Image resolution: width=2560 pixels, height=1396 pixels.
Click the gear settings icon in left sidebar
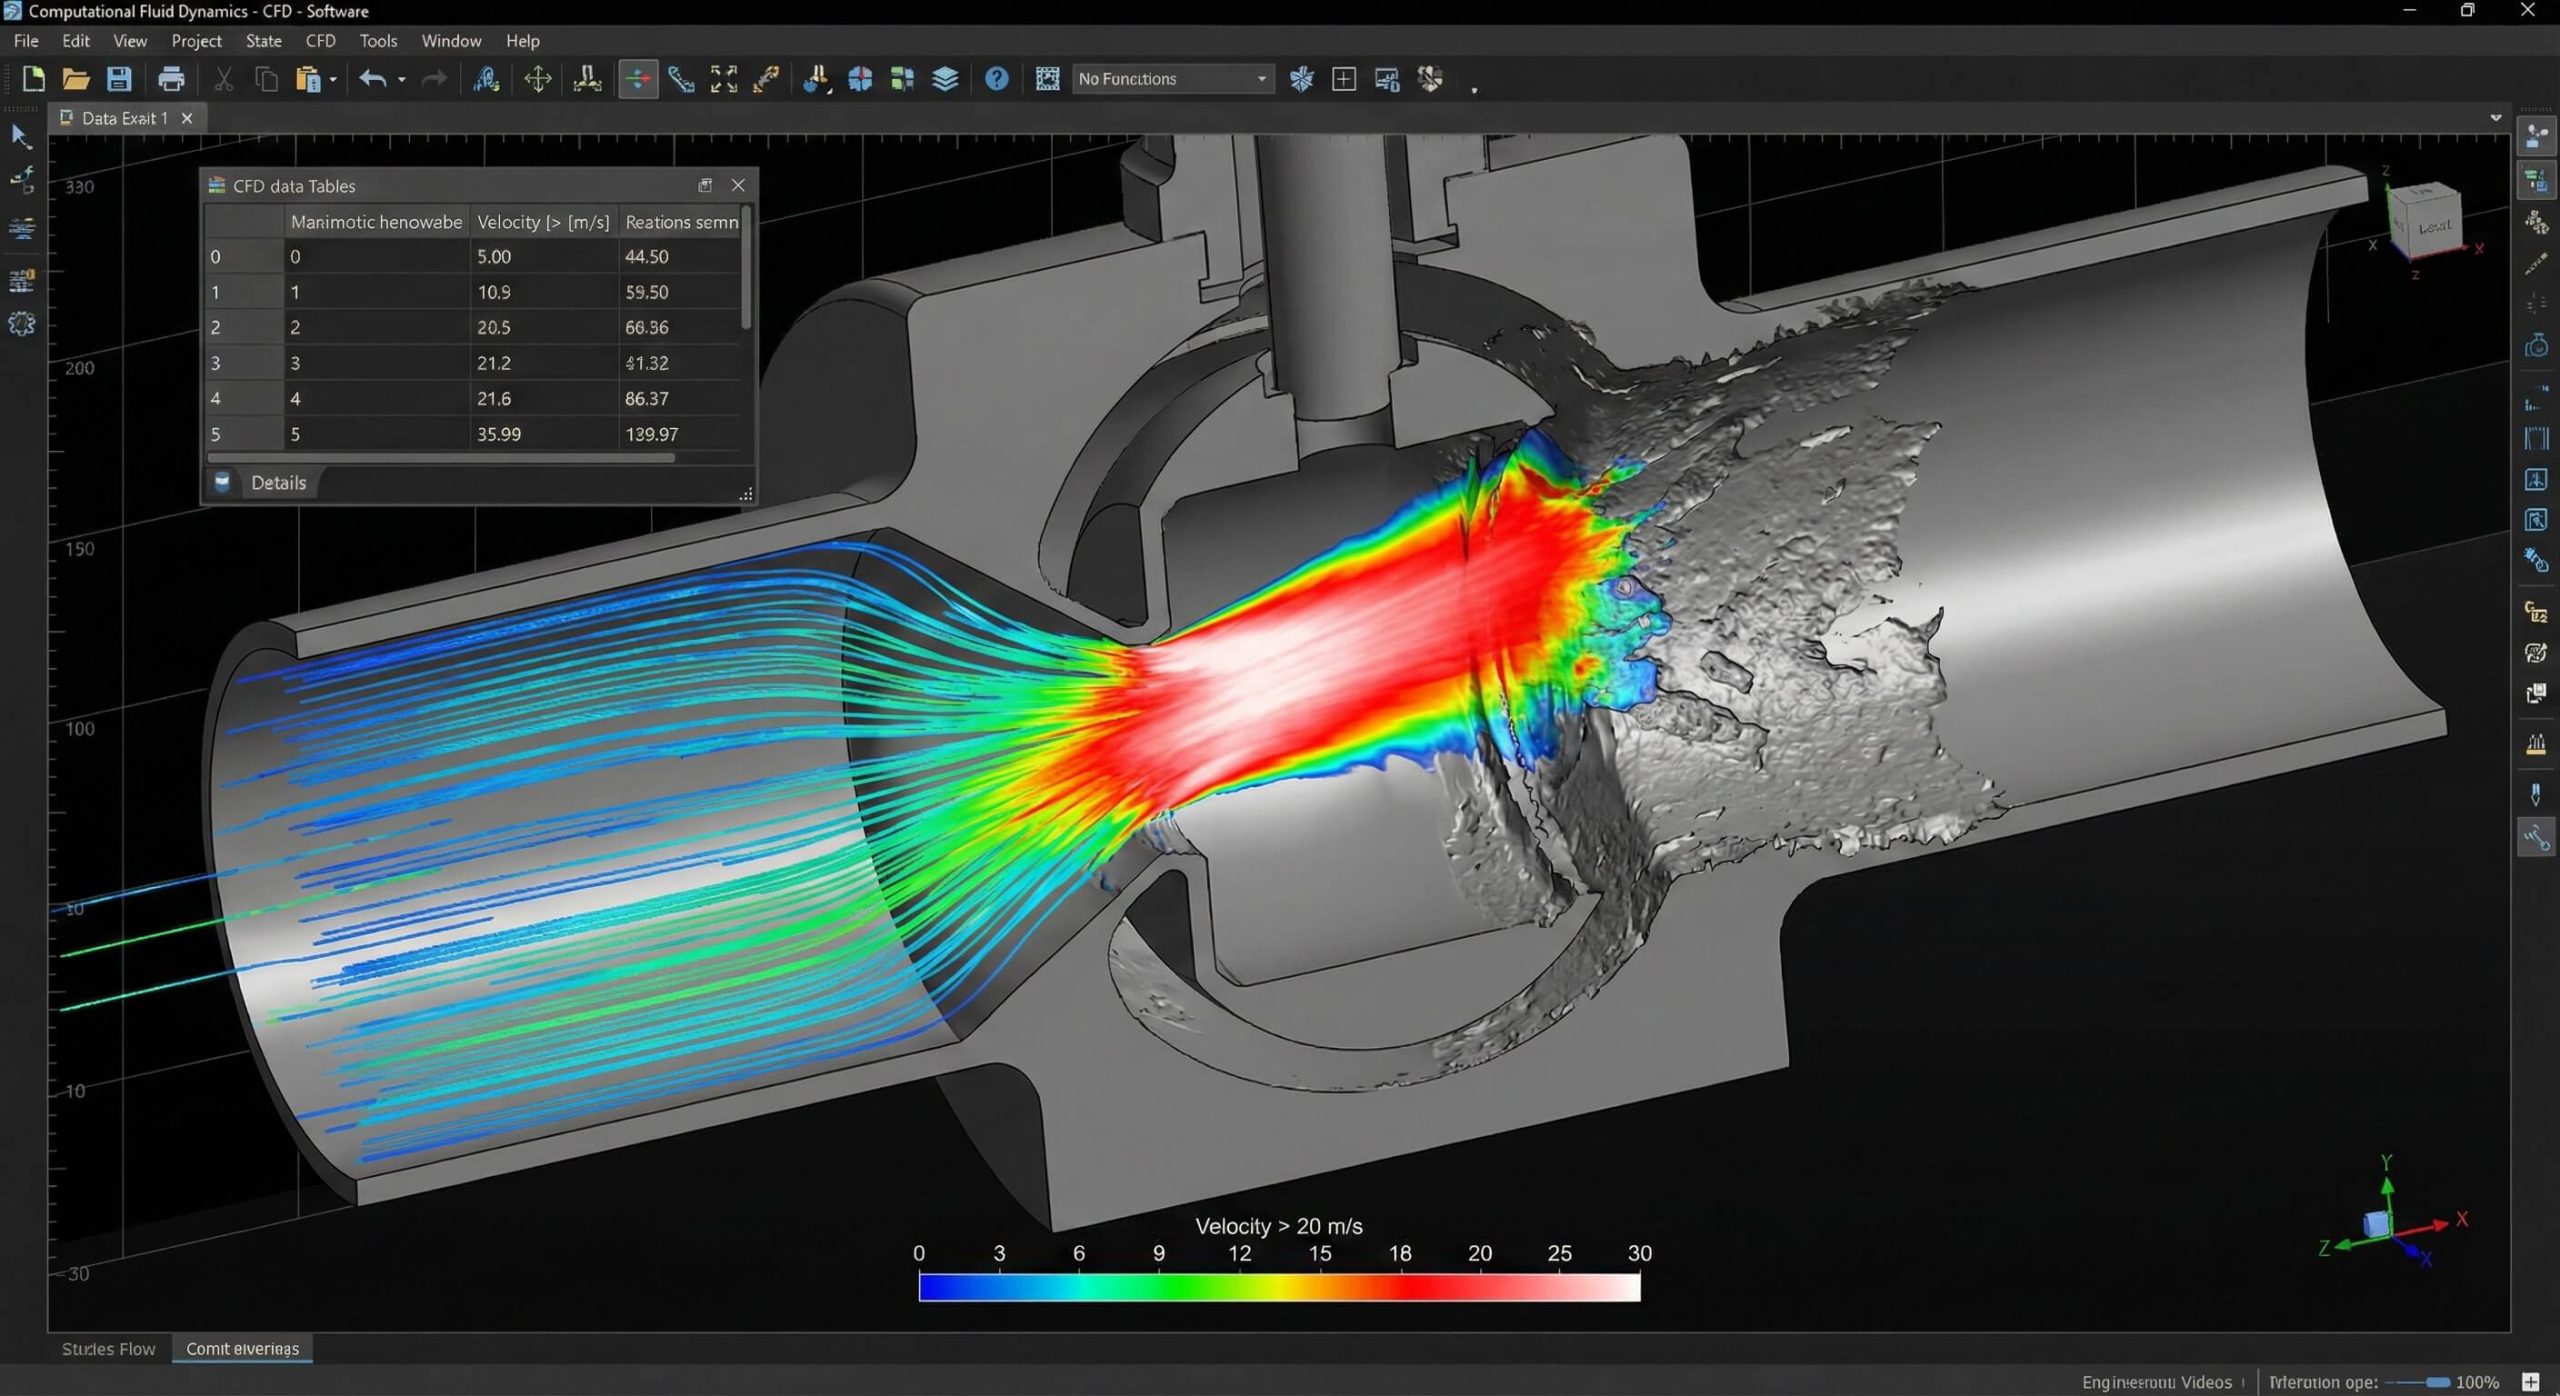click(x=21, y=324)
